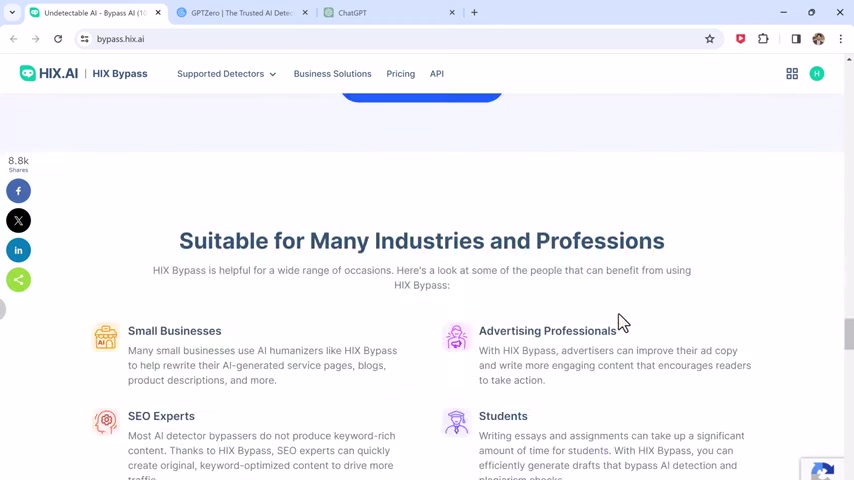The width and height of the screenshot is (854, 480).
Task: Close the Undetectable AI tab
Action: (x=158, y=13)
